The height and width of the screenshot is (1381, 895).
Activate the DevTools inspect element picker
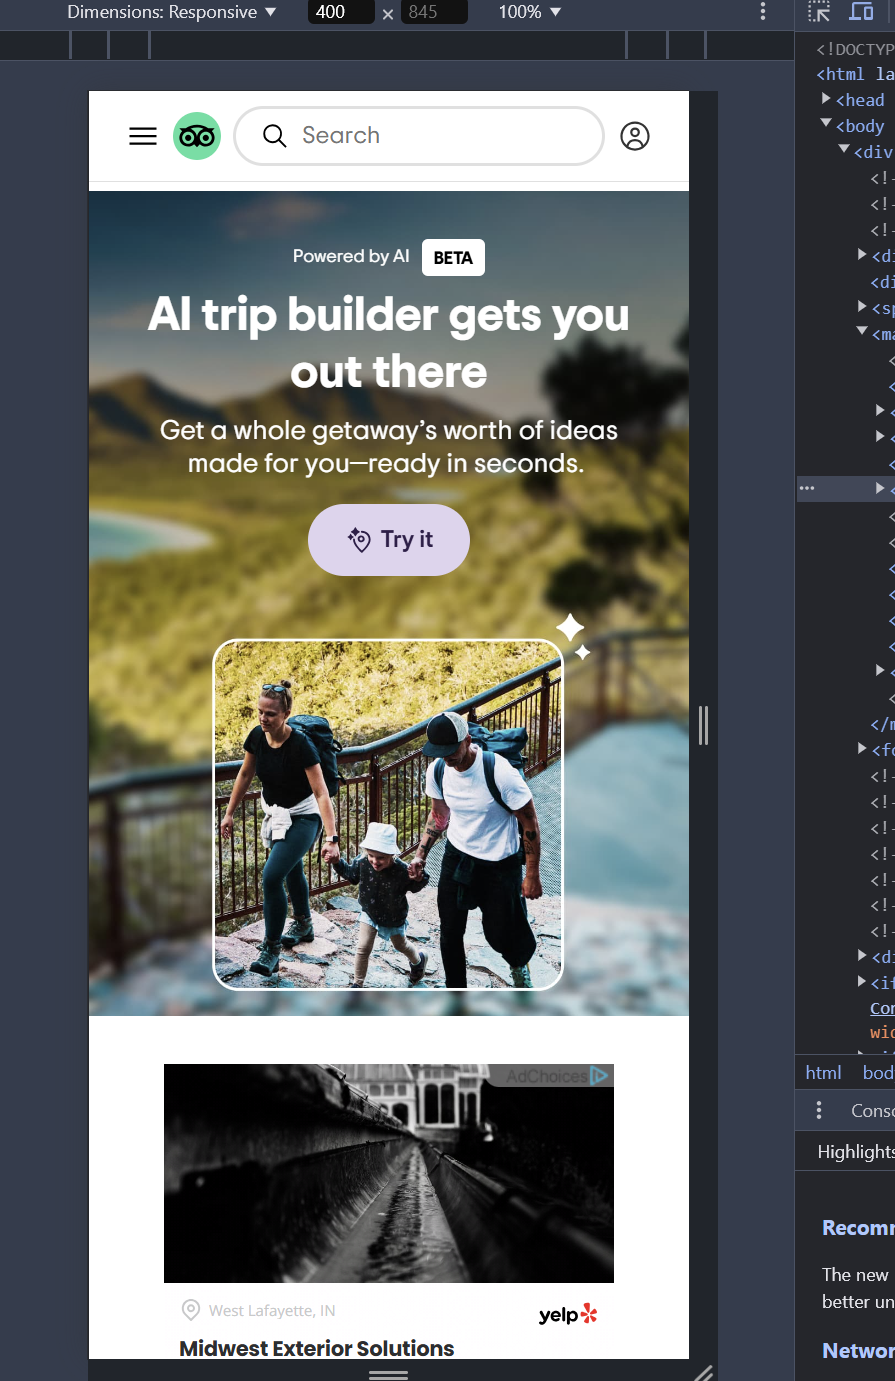(819, 12)
